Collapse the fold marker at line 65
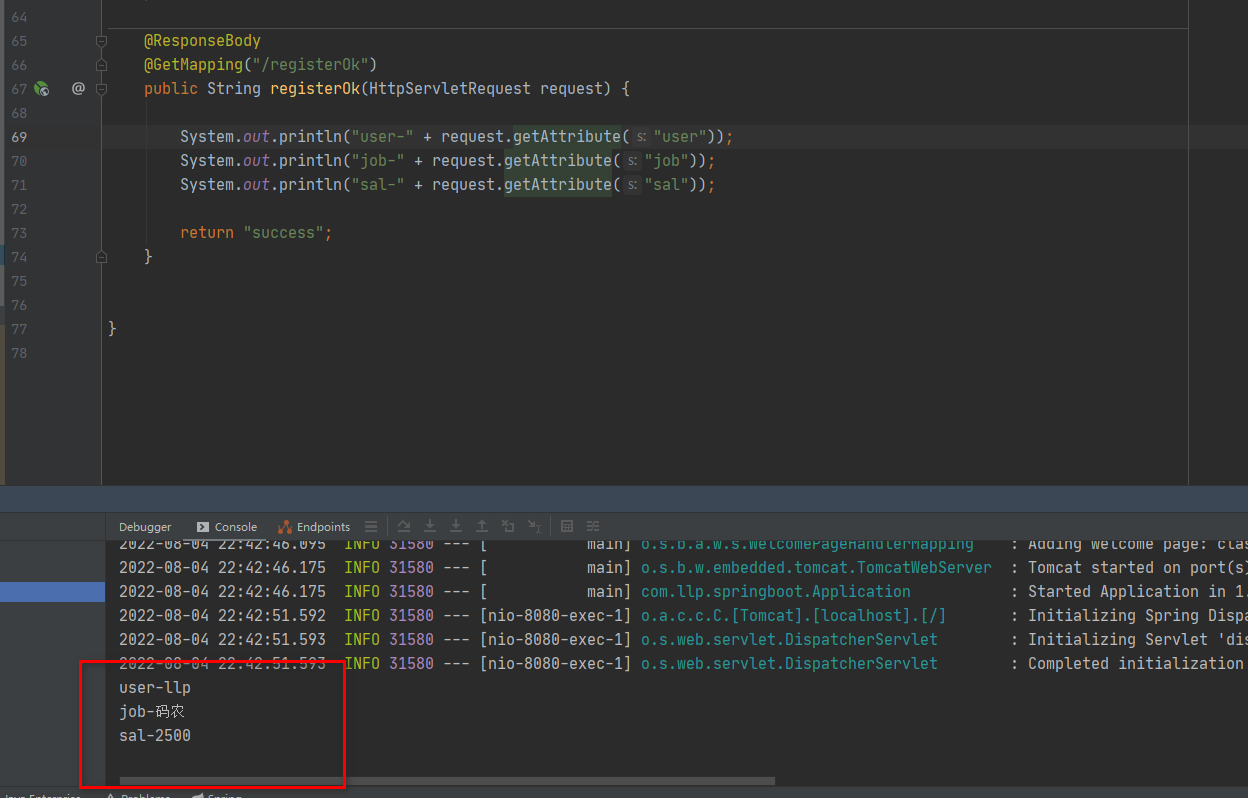This screenshot has height=798, width=1248. (x=101, y=41)
